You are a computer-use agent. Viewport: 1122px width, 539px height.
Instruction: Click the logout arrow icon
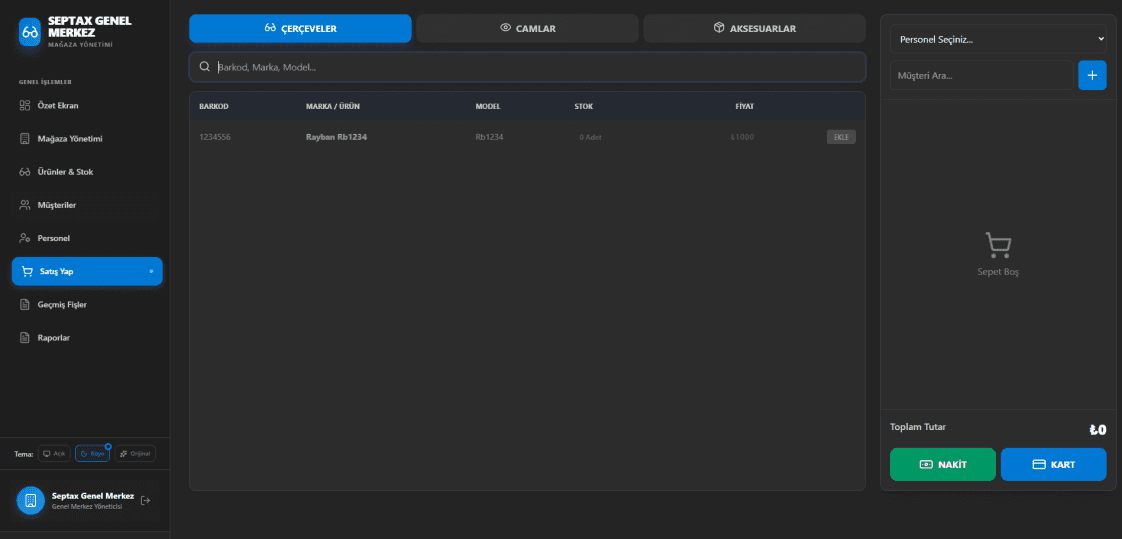point(145,500)
